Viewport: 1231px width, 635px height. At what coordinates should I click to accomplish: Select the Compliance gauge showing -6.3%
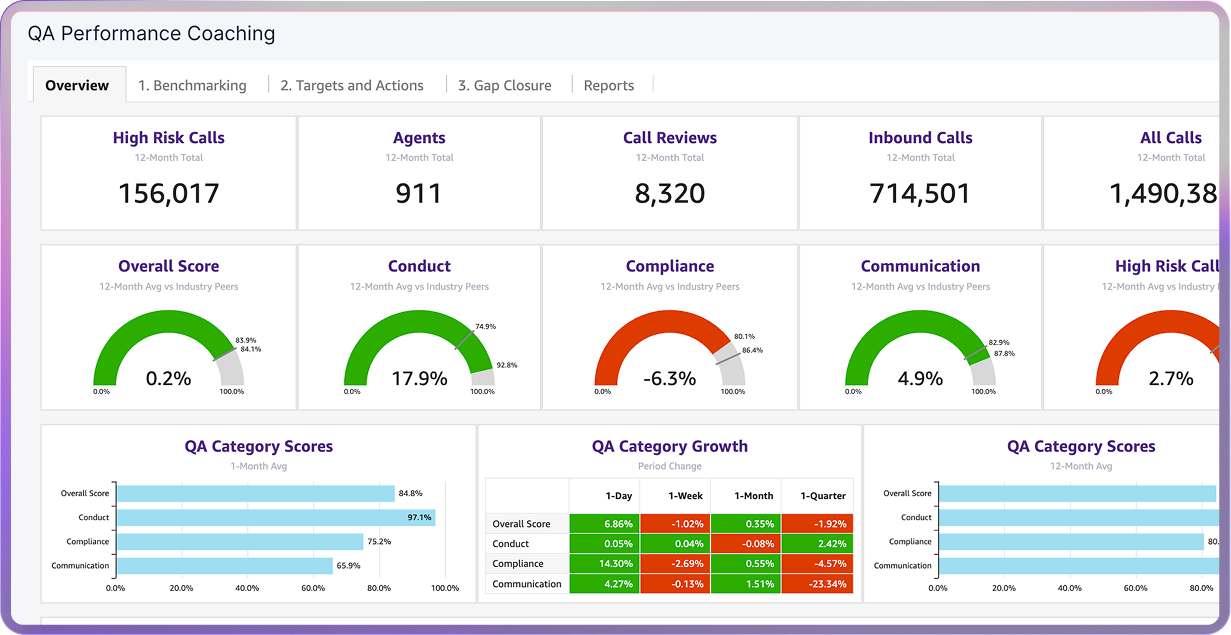click(x=670, y=350)
